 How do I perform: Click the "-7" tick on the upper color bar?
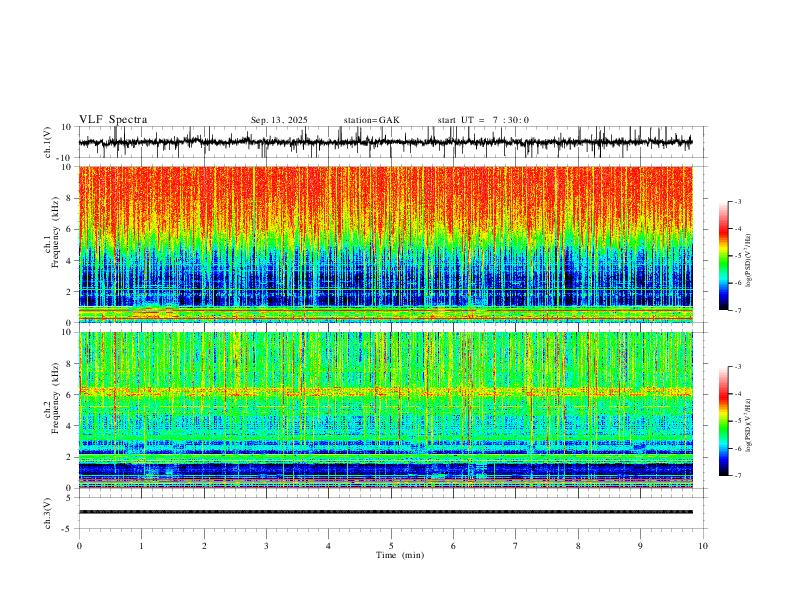[738, 311]
